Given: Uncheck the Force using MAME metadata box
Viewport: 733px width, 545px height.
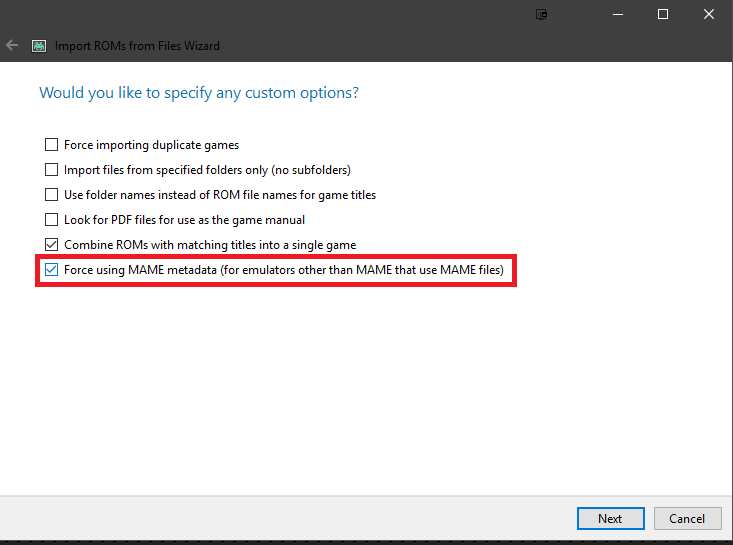Looking at the screenshot, I should pyautogui.click(x=51, y=269).
